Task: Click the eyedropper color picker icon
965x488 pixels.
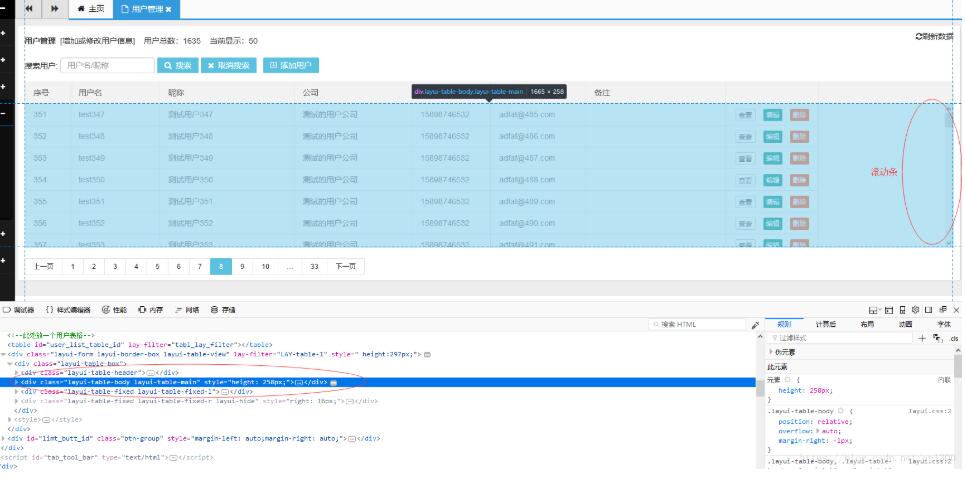Action: point(755,325)
